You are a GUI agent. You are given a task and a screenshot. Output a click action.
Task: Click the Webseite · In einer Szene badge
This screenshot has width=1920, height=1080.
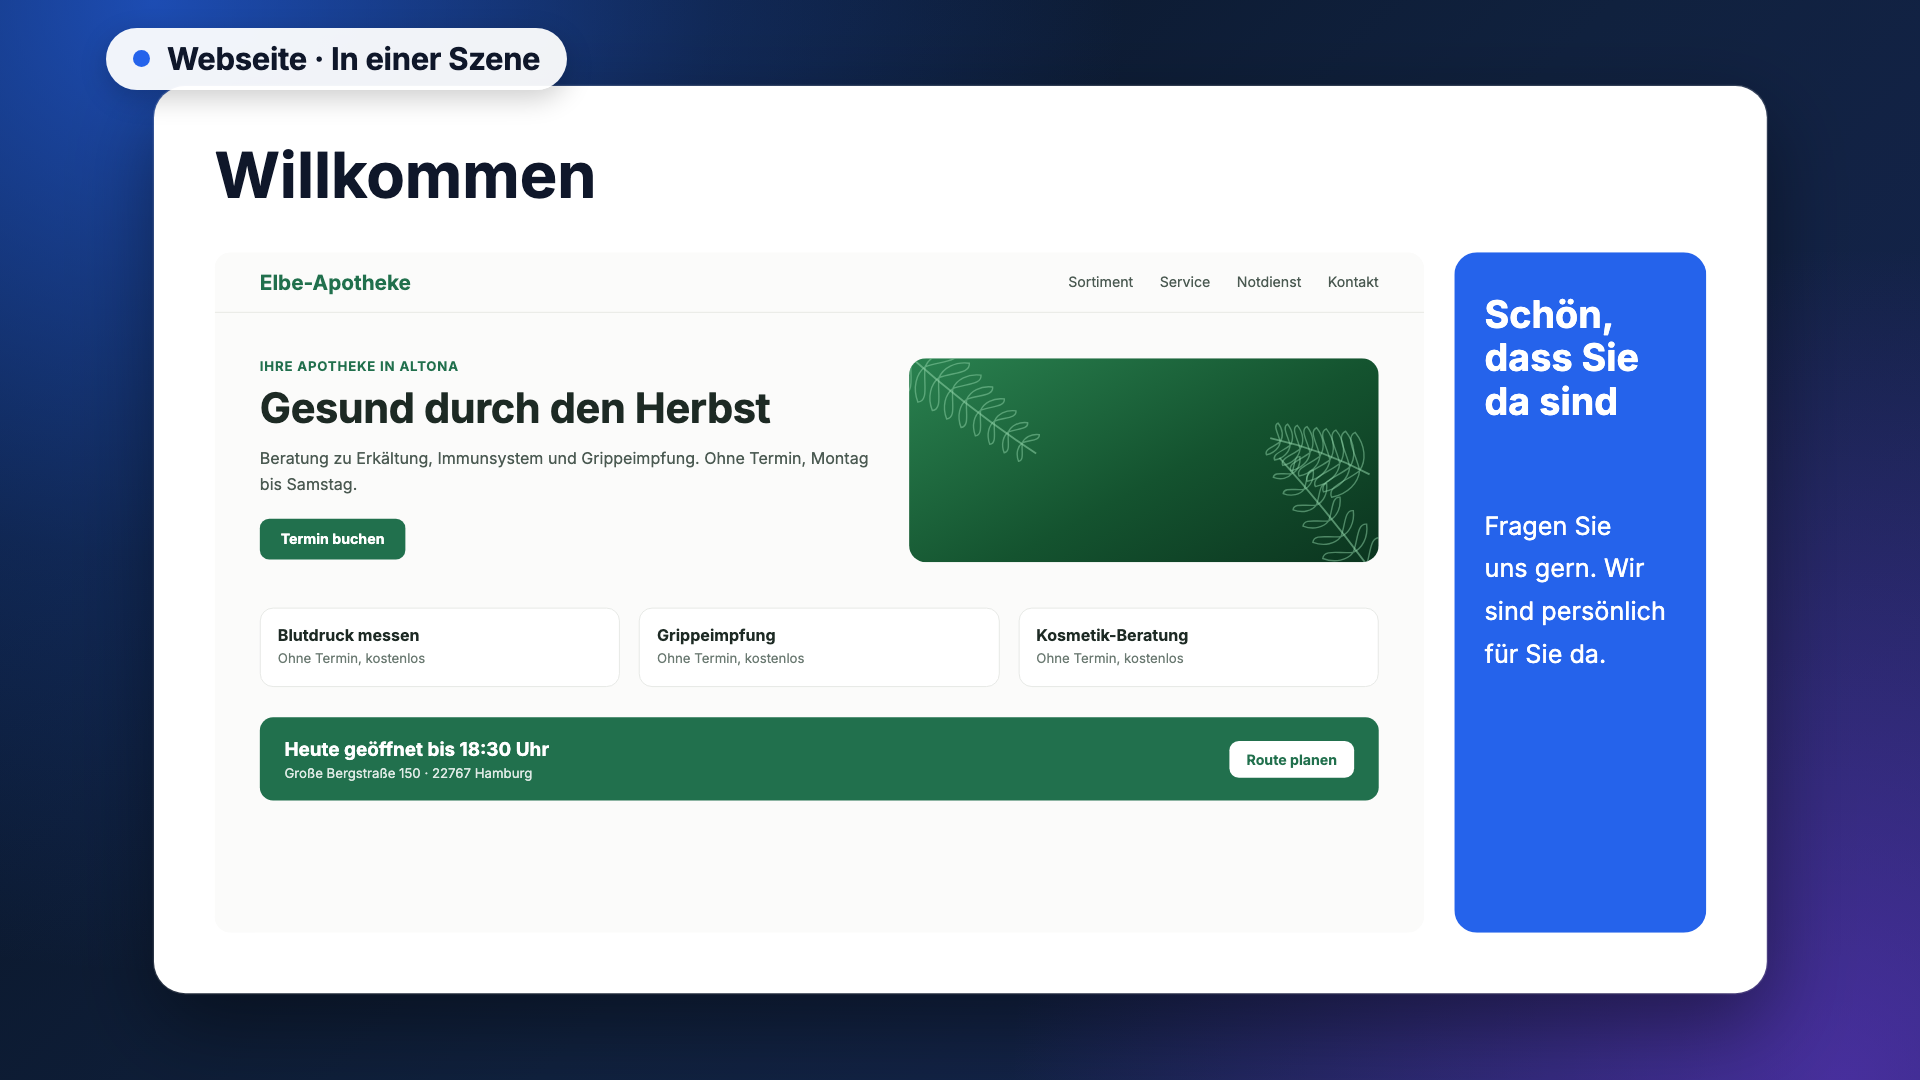coord(336,59)
